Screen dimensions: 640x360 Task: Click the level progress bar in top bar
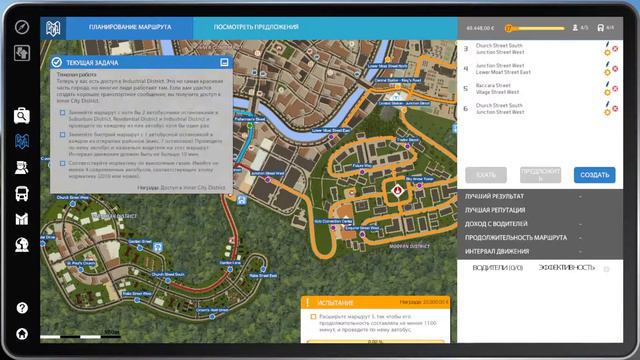pos(535,28)
